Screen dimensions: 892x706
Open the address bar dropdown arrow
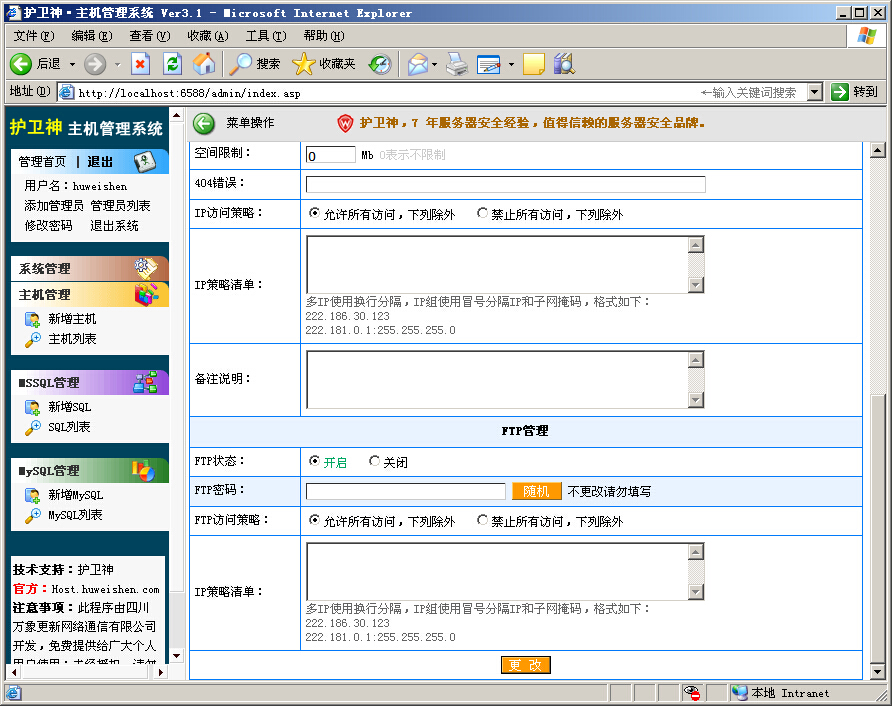(814, 92)
